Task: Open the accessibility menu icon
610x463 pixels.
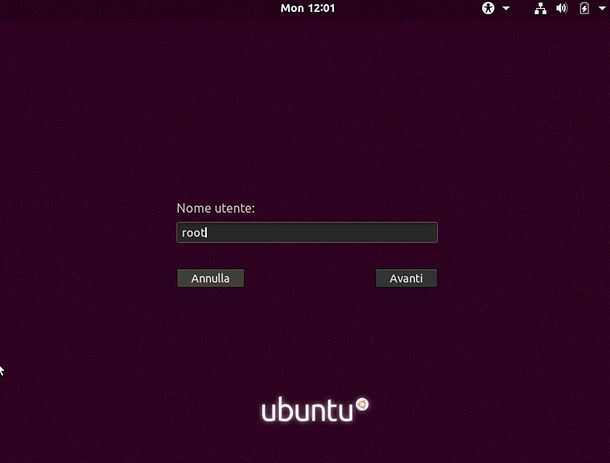Action: click(x=488, y=8)
